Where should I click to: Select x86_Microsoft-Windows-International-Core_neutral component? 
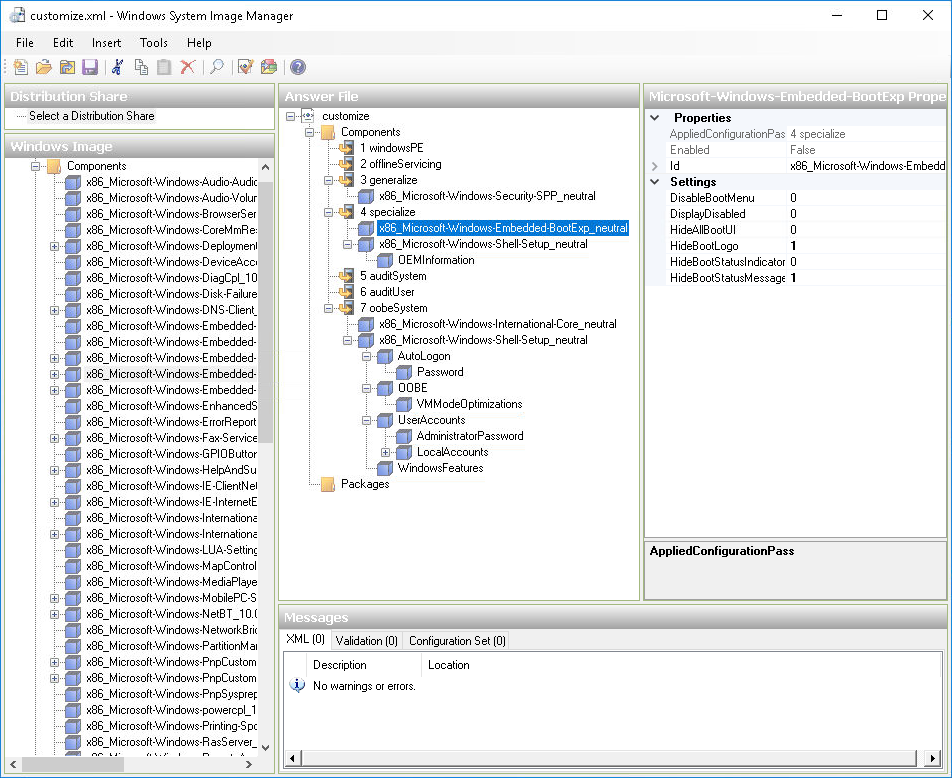pos(498,324)
